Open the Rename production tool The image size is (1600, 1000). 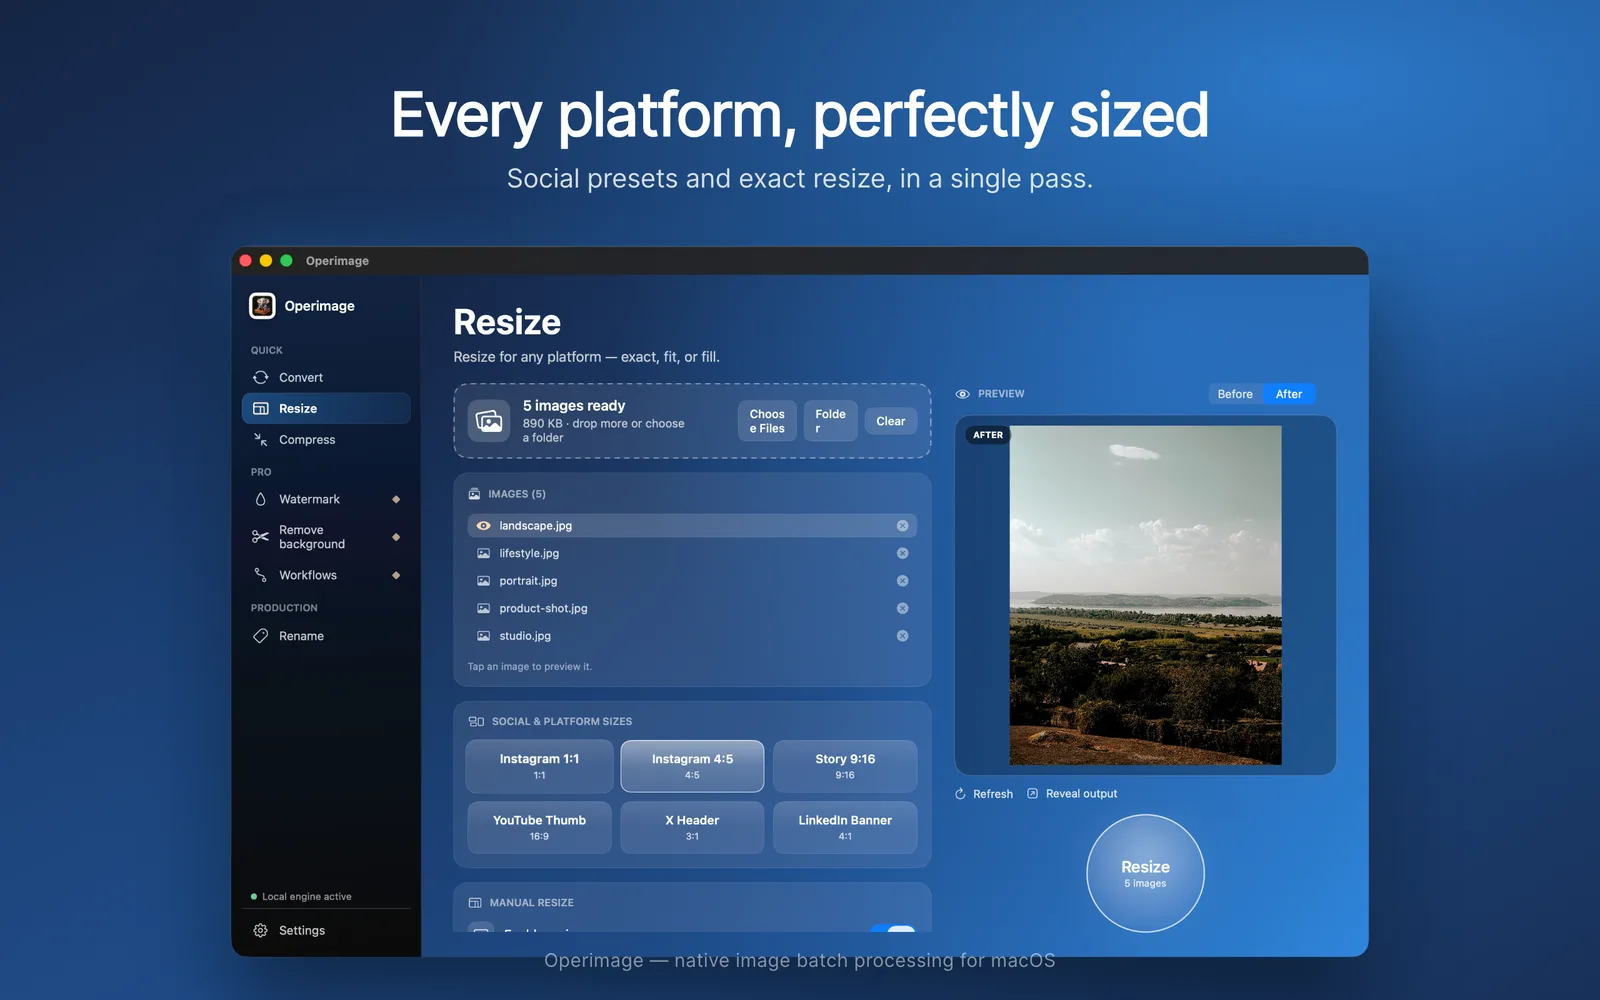coord(326,636)
